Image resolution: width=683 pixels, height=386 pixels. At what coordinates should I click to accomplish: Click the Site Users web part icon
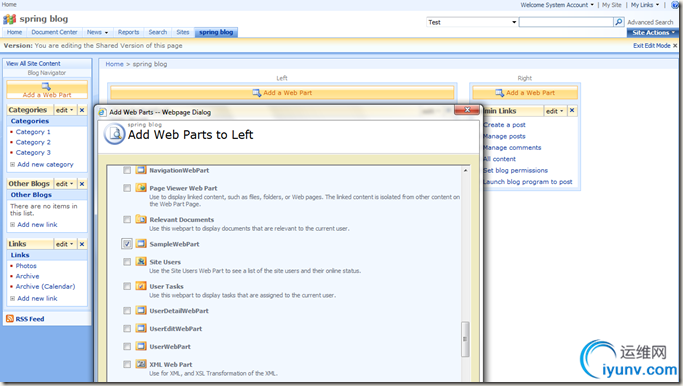[x=141, y=261]
